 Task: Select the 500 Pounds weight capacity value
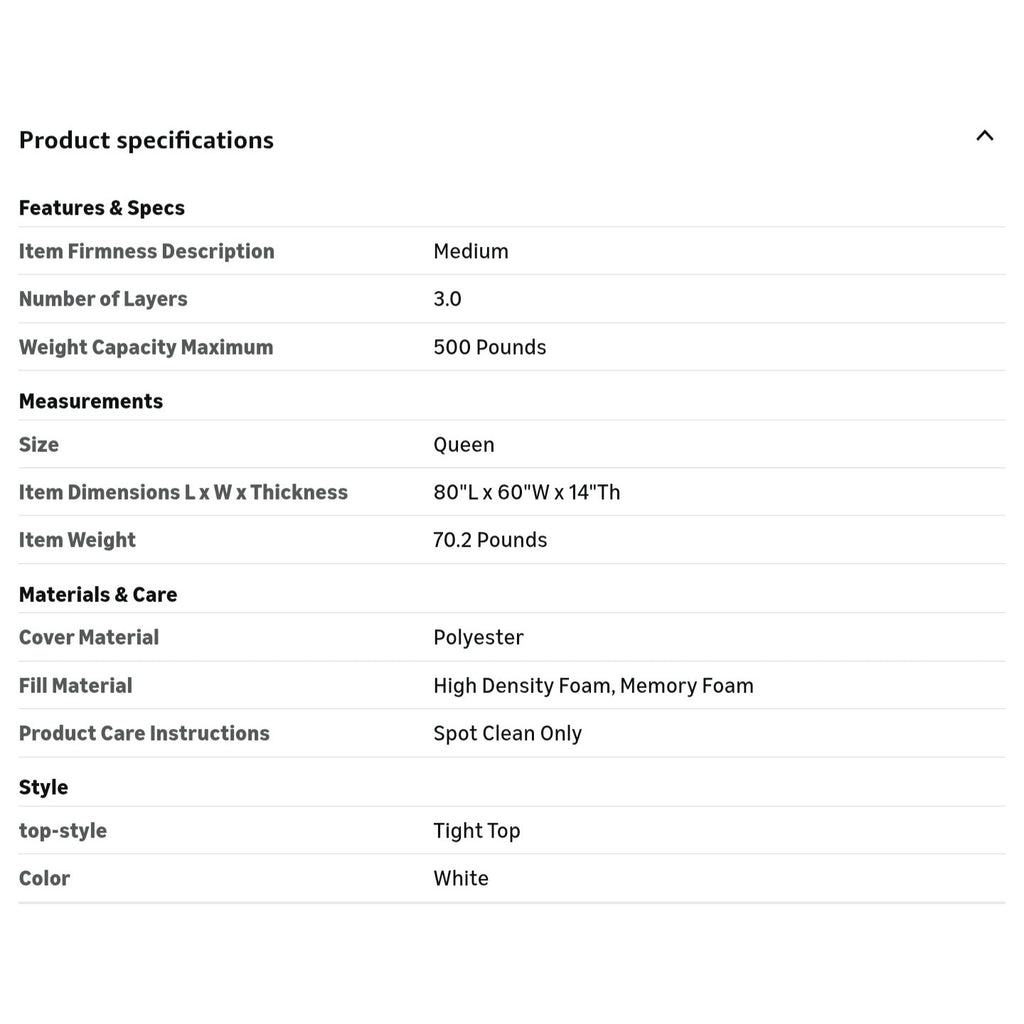490,347
